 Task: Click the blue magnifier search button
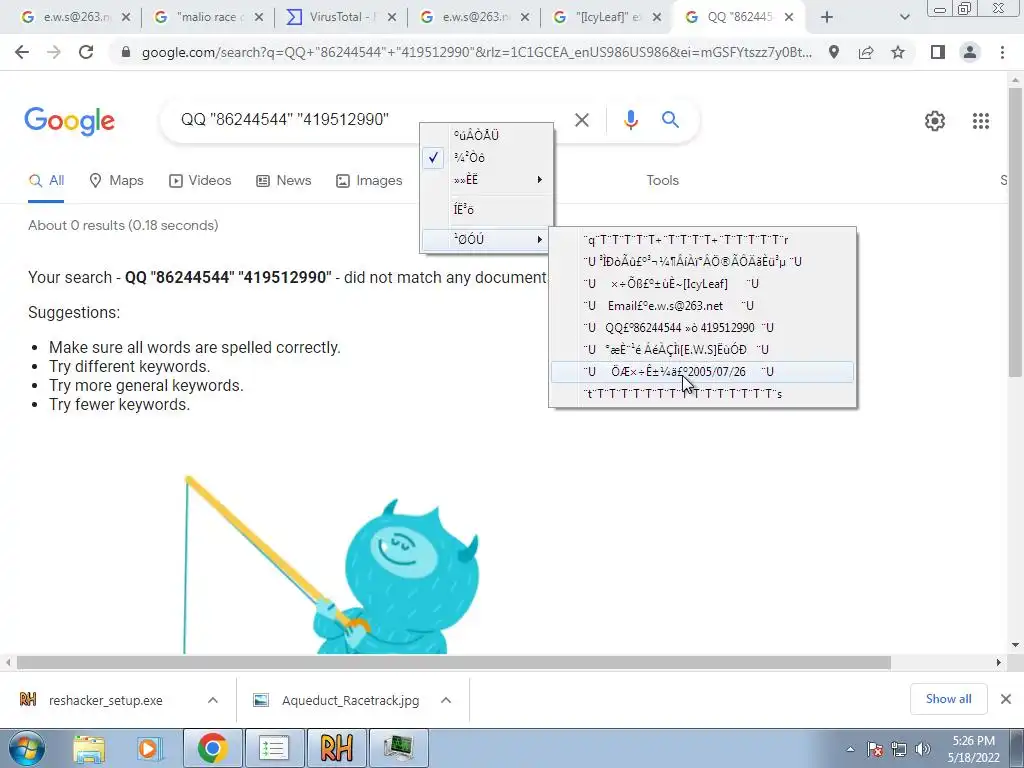[x=670, y=120]
